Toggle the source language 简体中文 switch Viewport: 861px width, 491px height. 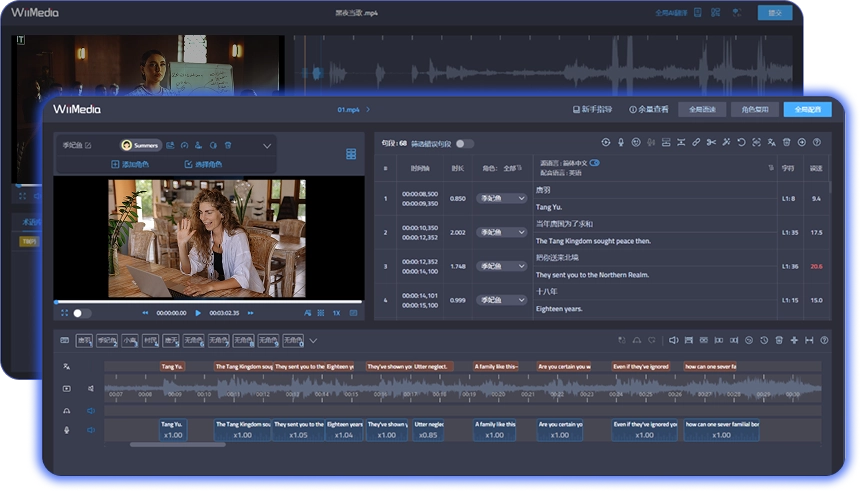coord(595,162)
